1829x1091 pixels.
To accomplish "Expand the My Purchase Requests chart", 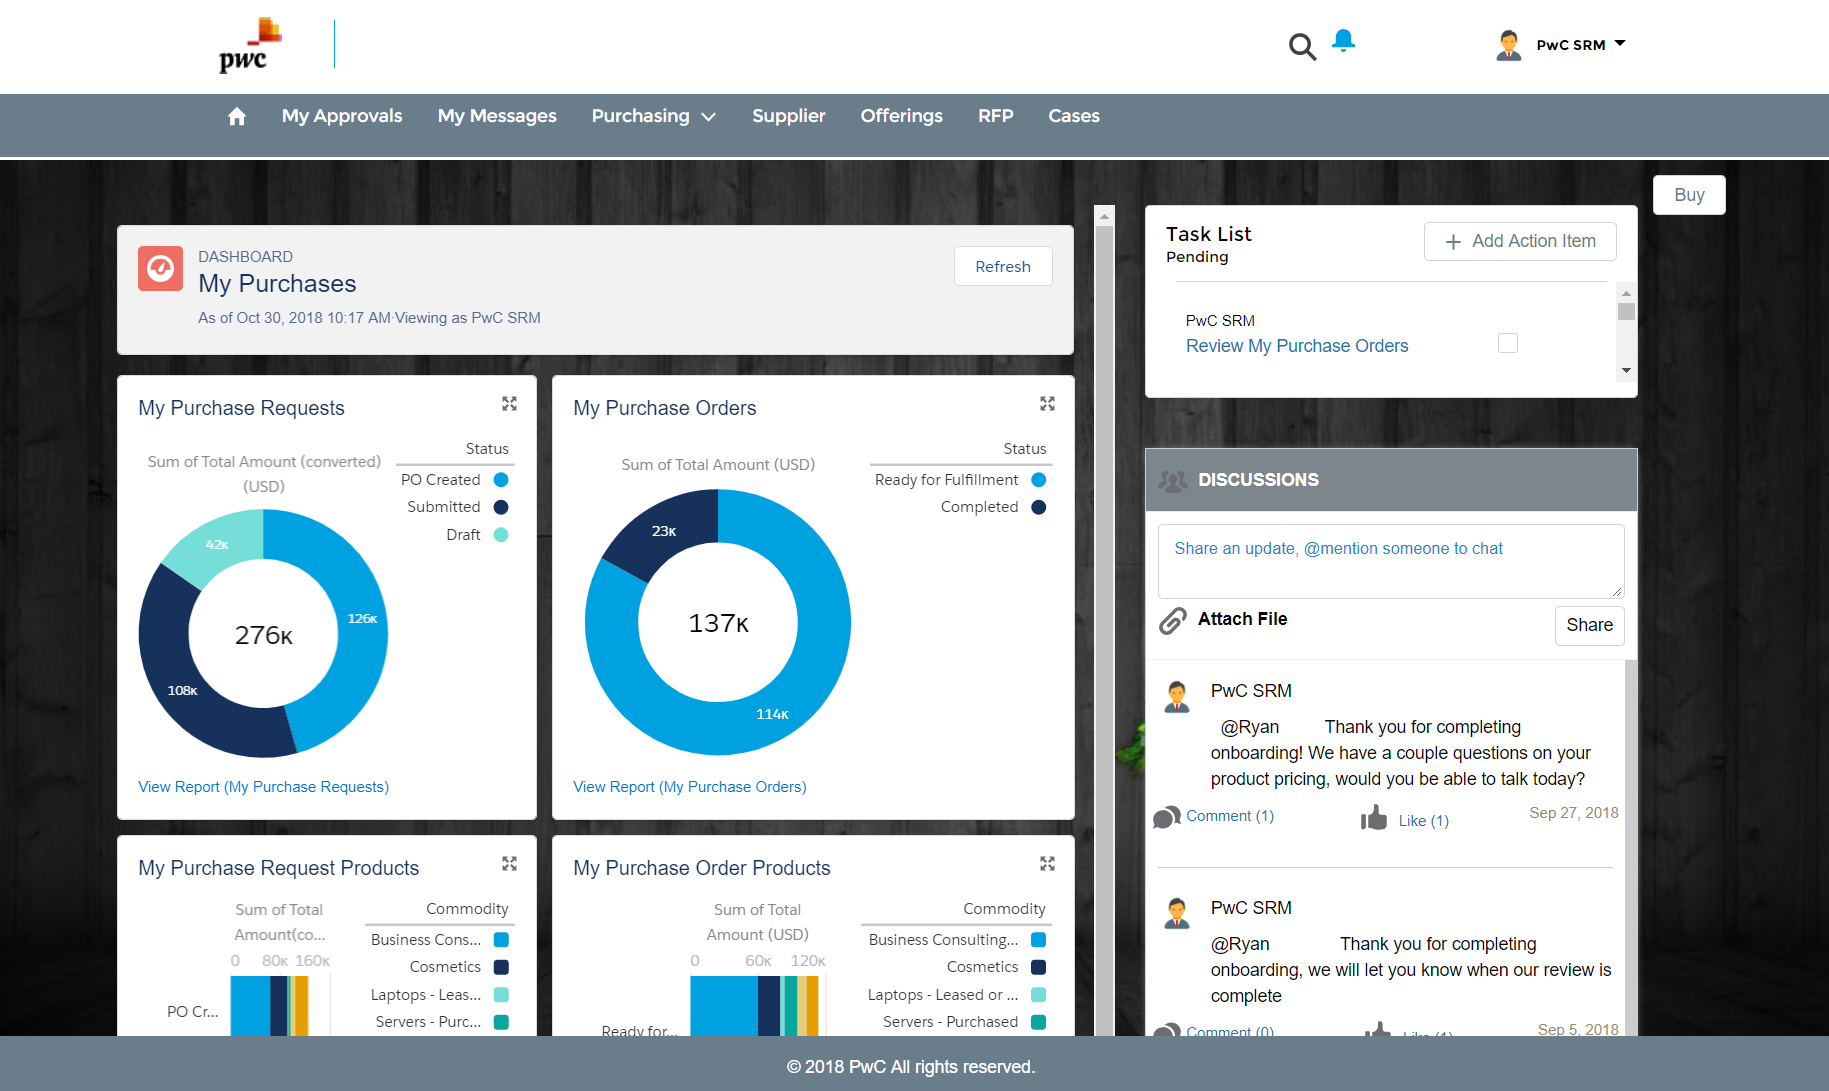I will pyautogui.click(x=509, y=404).
